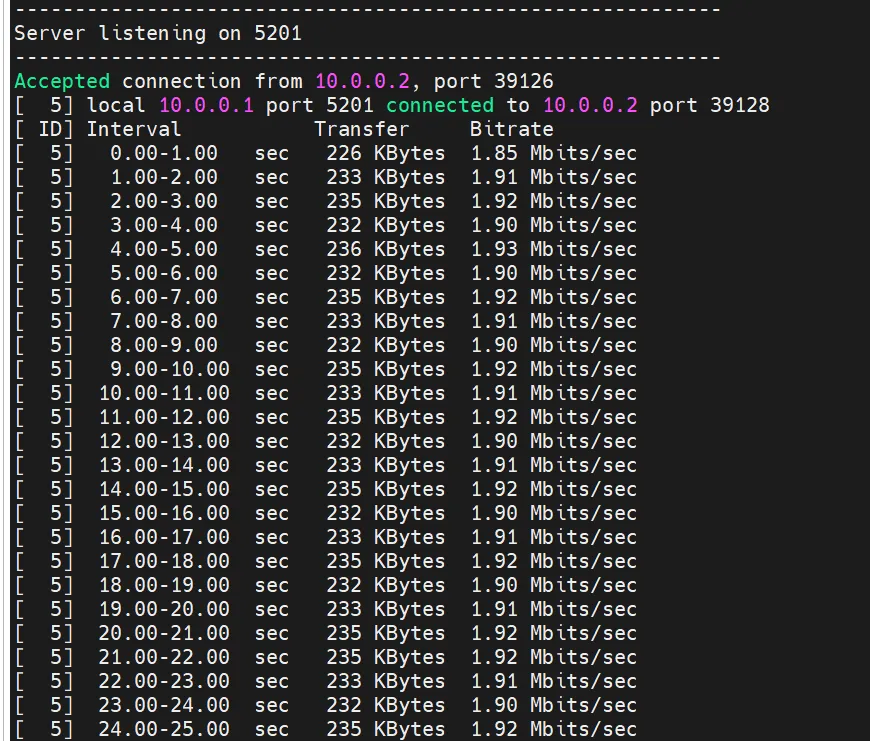Click the 24.00-25.00 interval entry
This screenshot has height=741, width=870.
coord(164,729)
